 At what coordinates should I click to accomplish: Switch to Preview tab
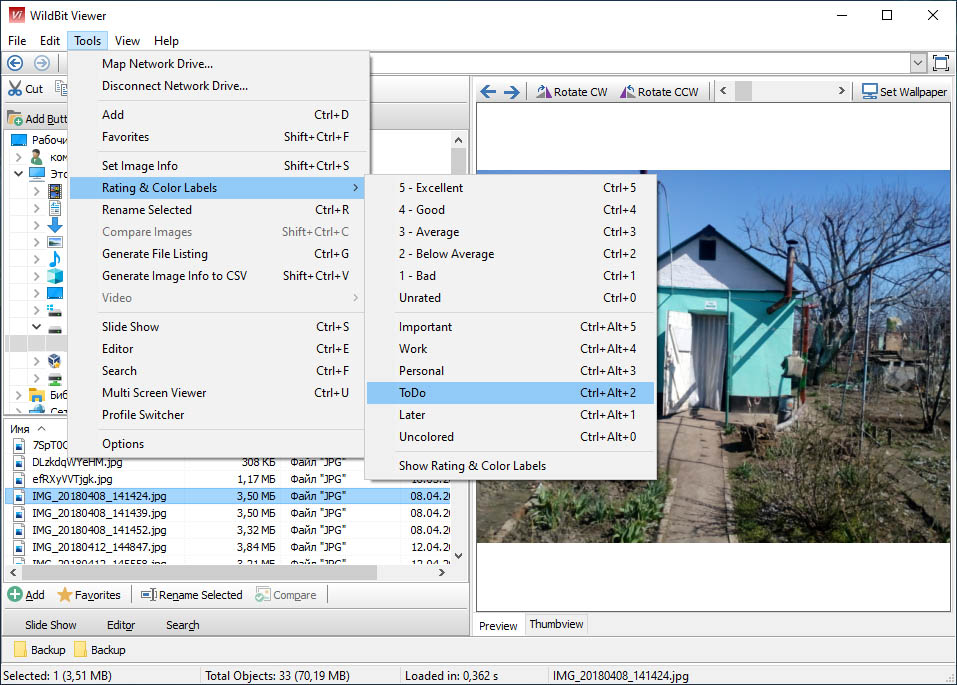[498, 625]
